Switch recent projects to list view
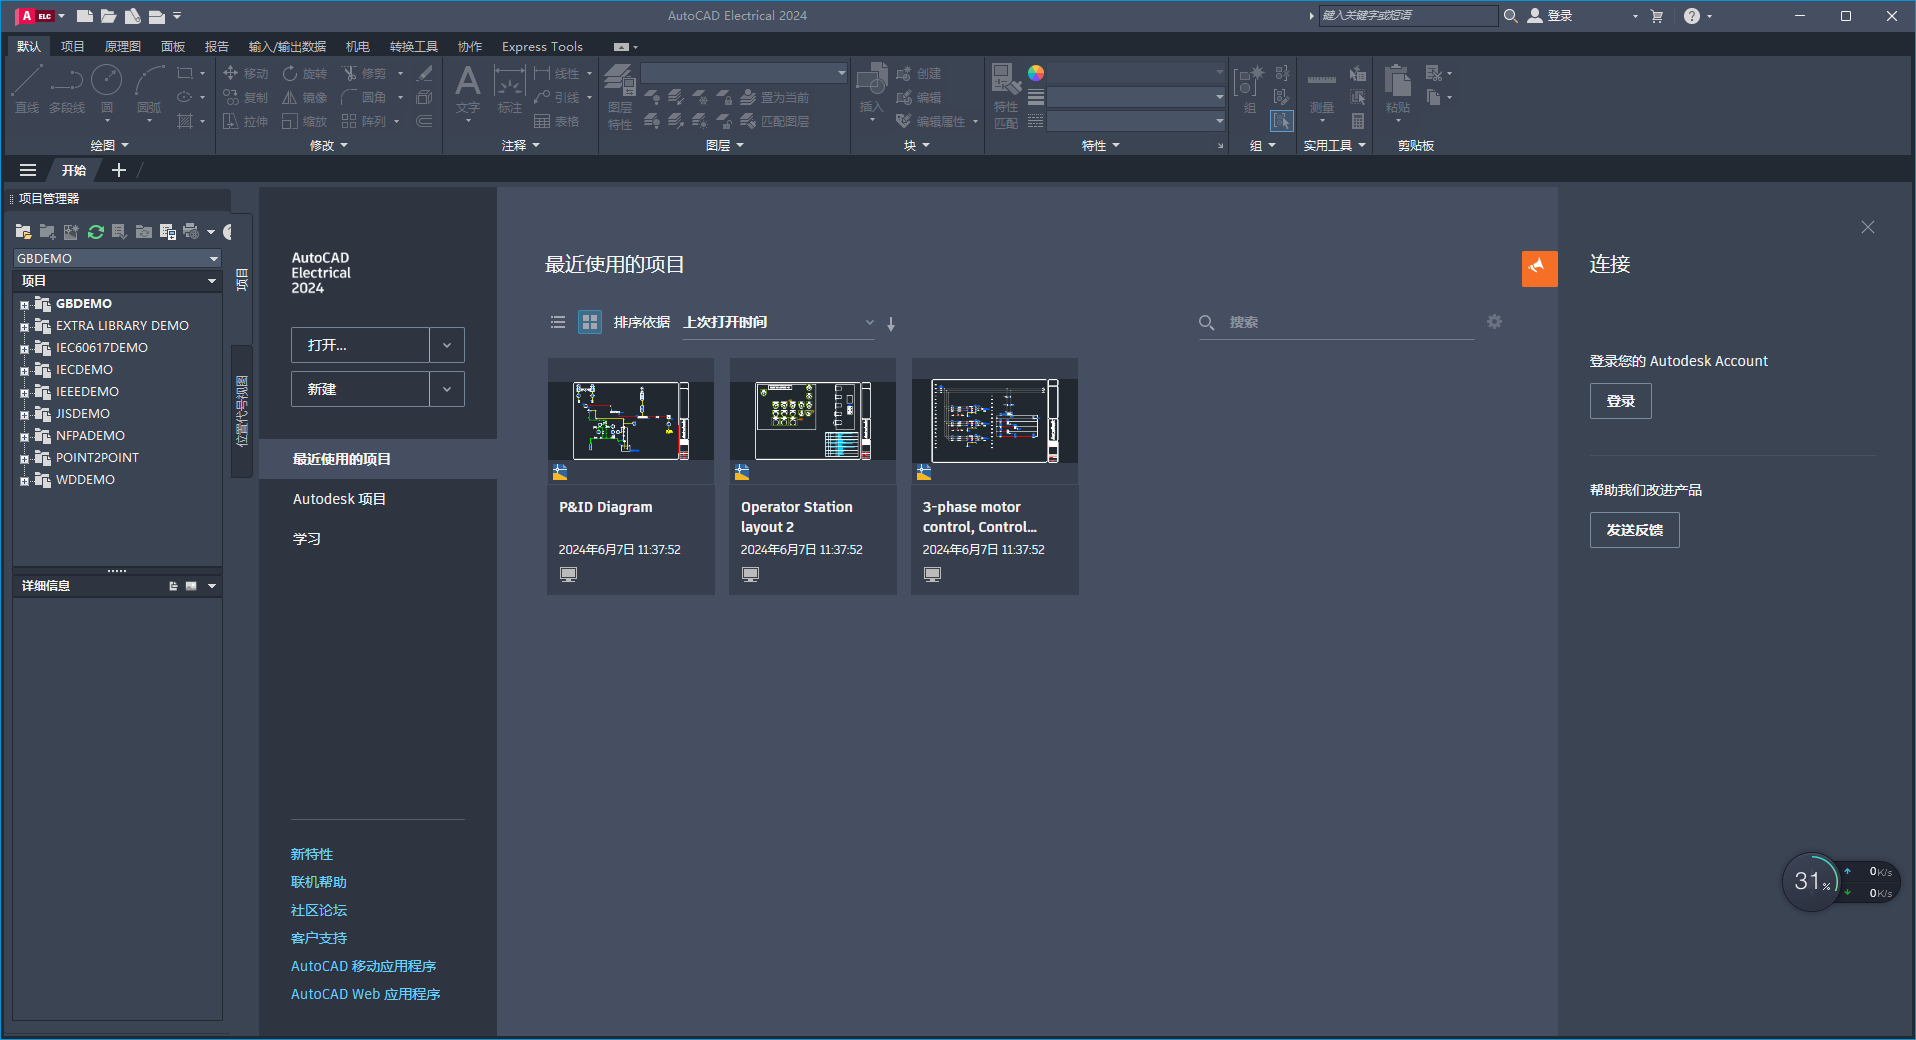 point(557,322)
